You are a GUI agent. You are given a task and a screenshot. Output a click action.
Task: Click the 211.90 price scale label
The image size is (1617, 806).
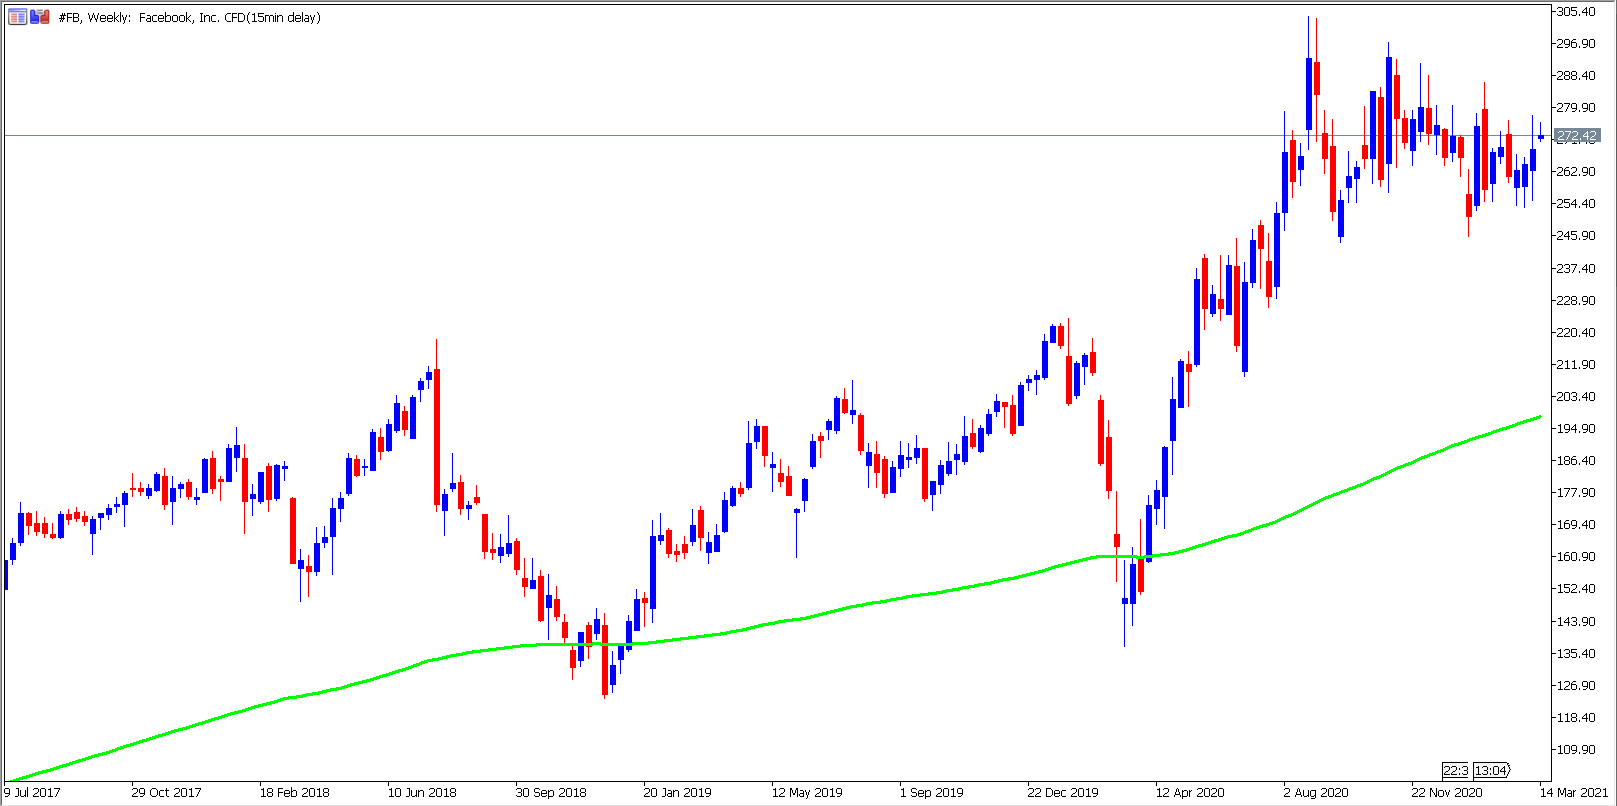coord(1576,364)
